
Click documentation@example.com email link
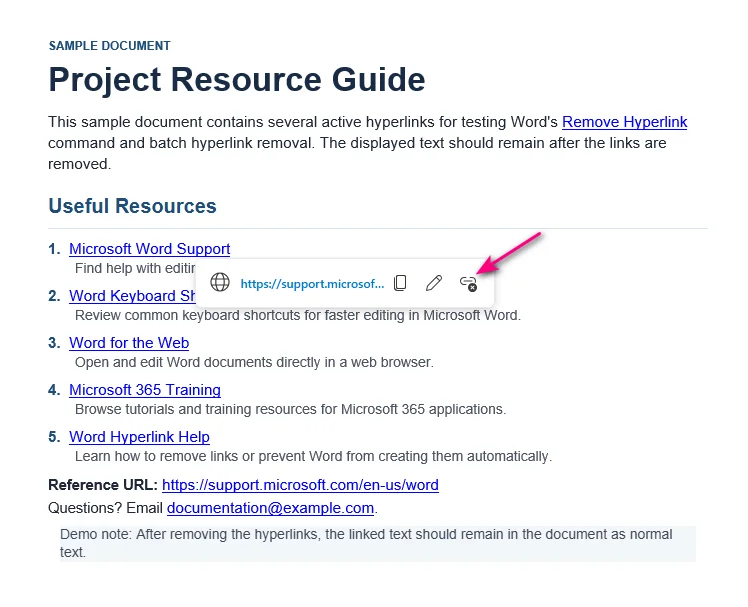click(270, 508)
